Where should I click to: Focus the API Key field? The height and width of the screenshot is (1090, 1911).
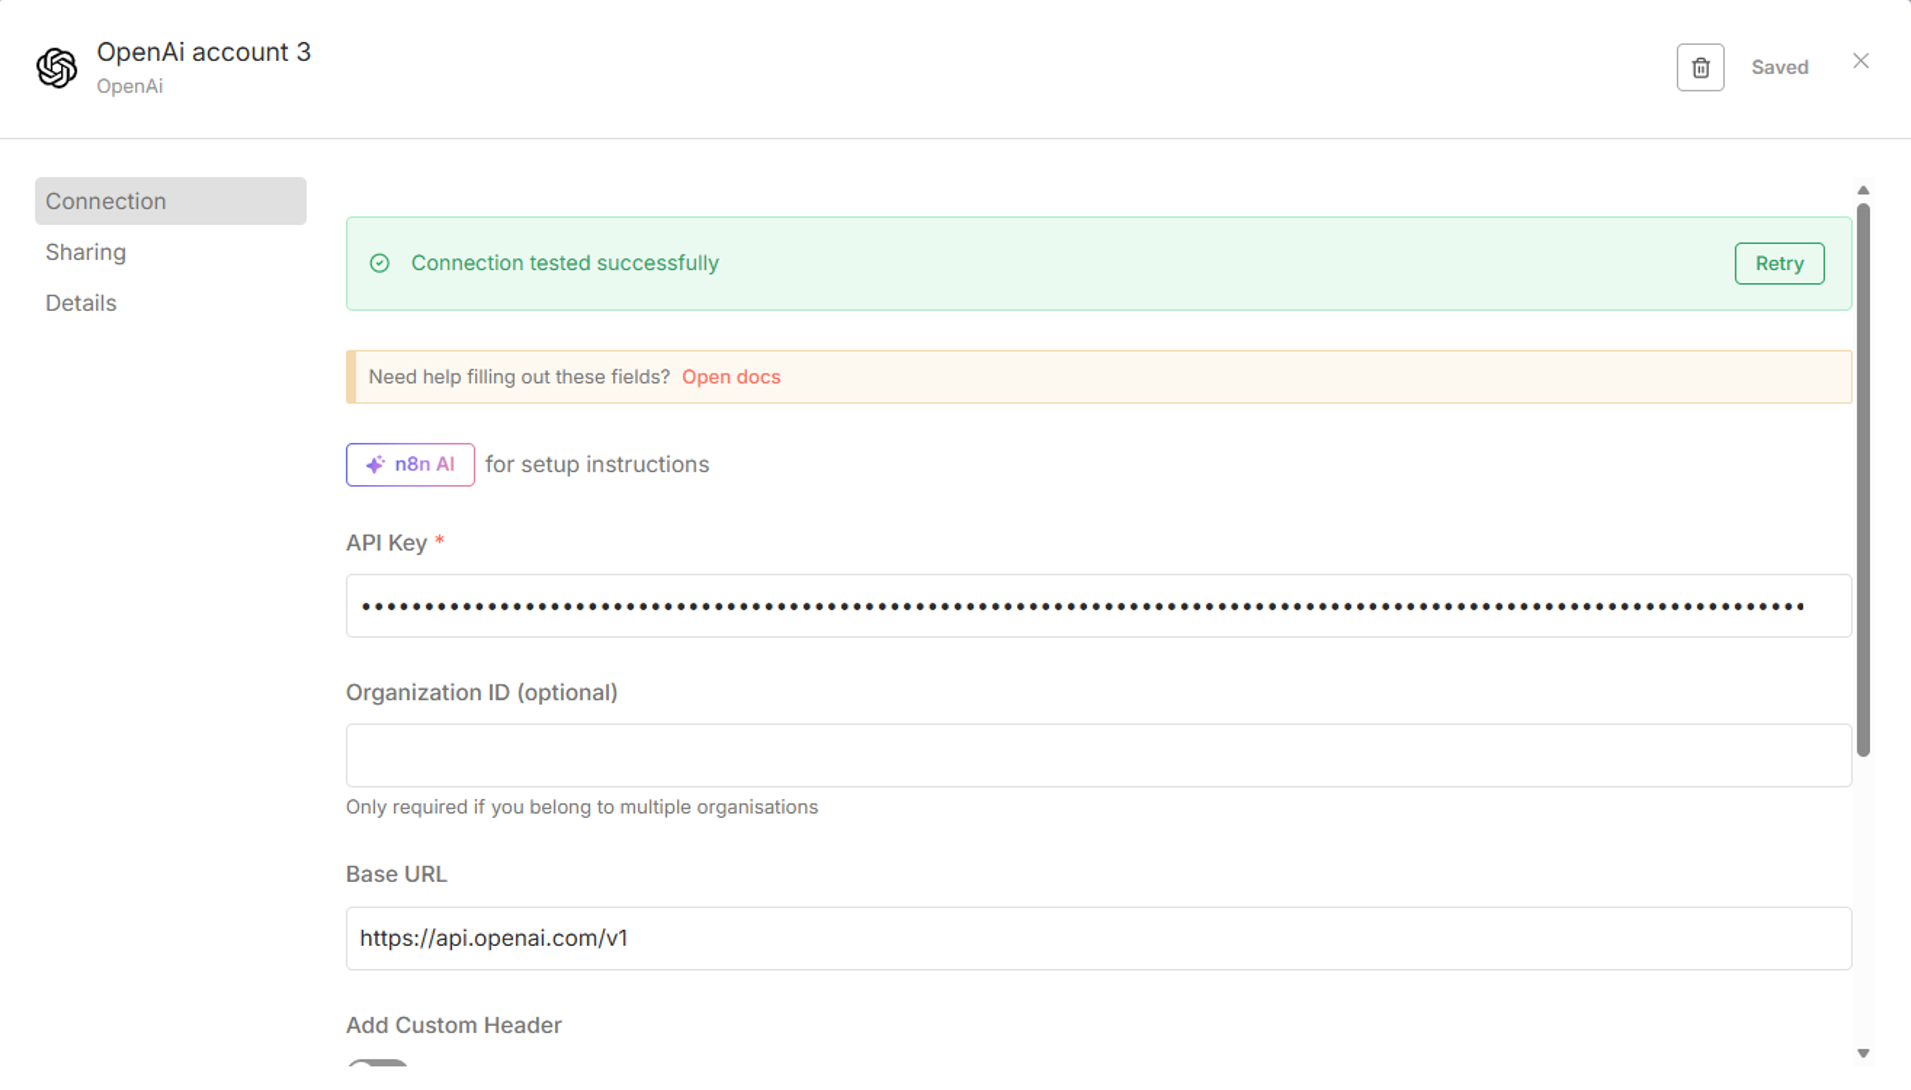(1098, 606)
